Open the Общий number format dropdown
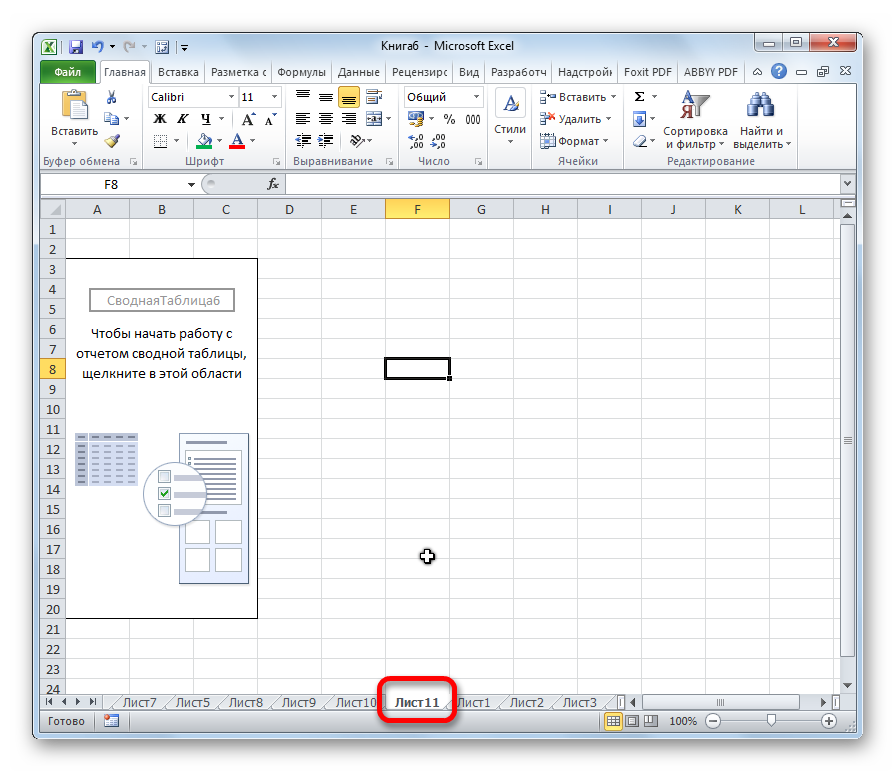896x772 pixels. click(x=476, y=97)
